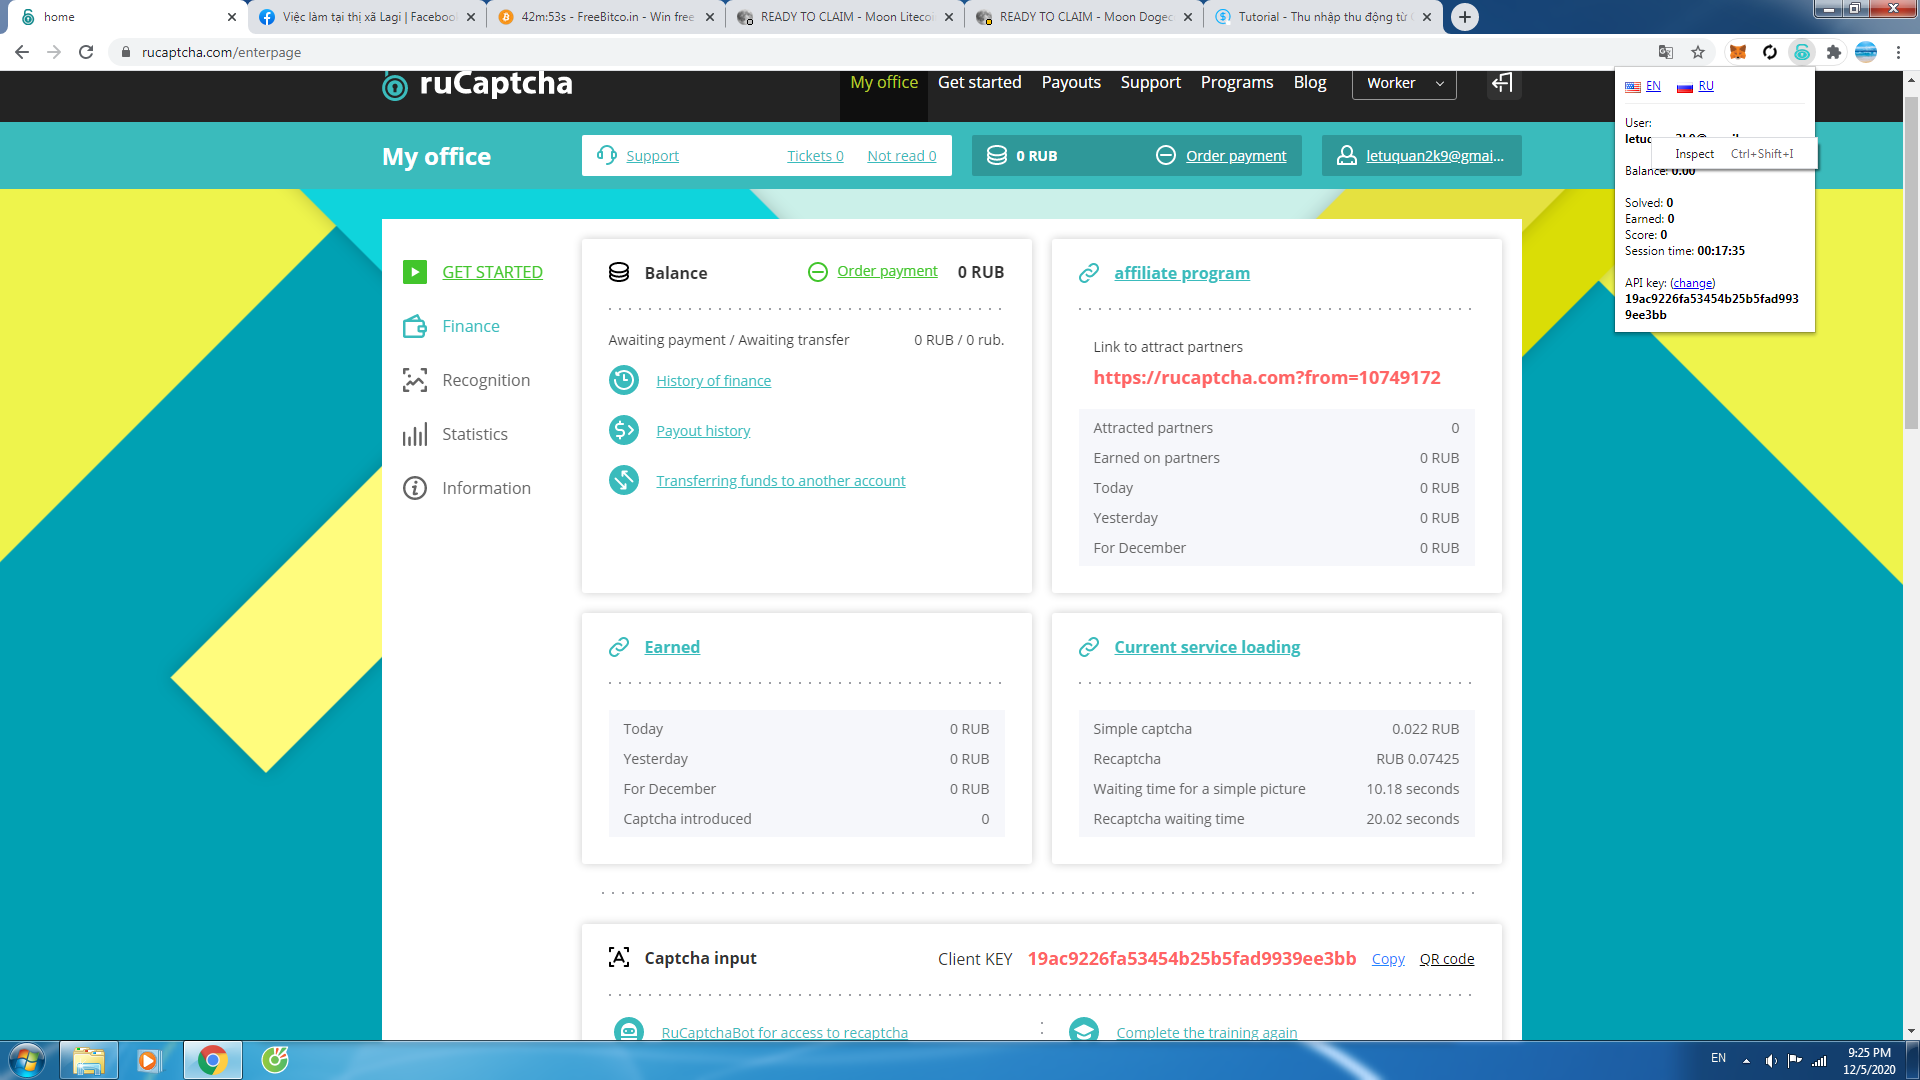Viewport: 1920px width, 1080px height.
Task: Open the Chrome extensions puzzle icon
Action: pos(1834,52)
